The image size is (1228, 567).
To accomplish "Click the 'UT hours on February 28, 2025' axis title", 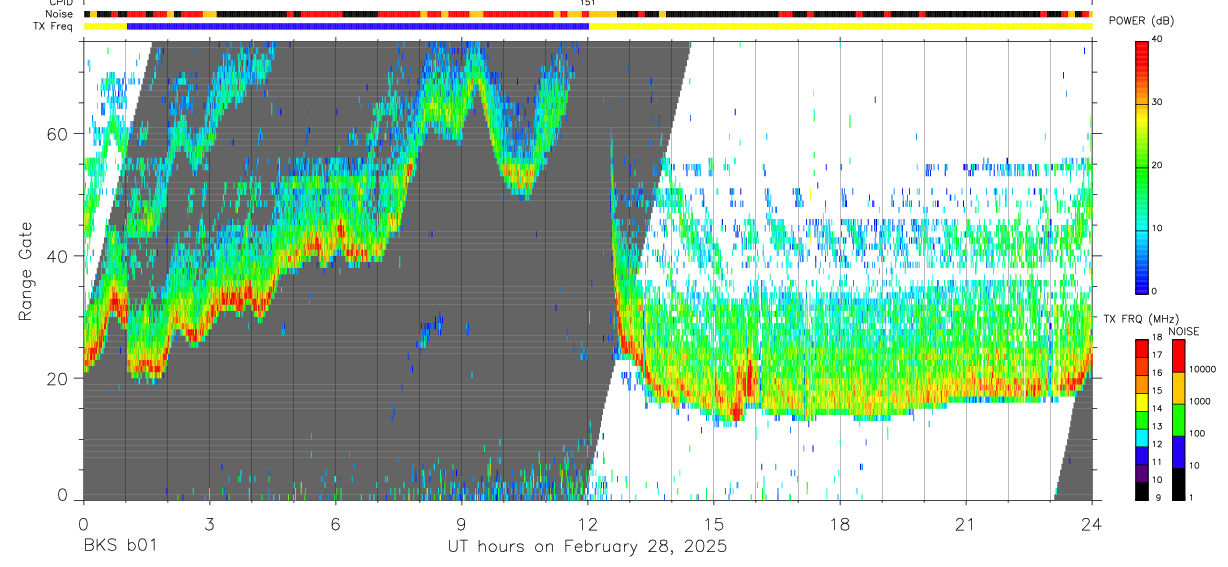I will click(x=586, y=547).
